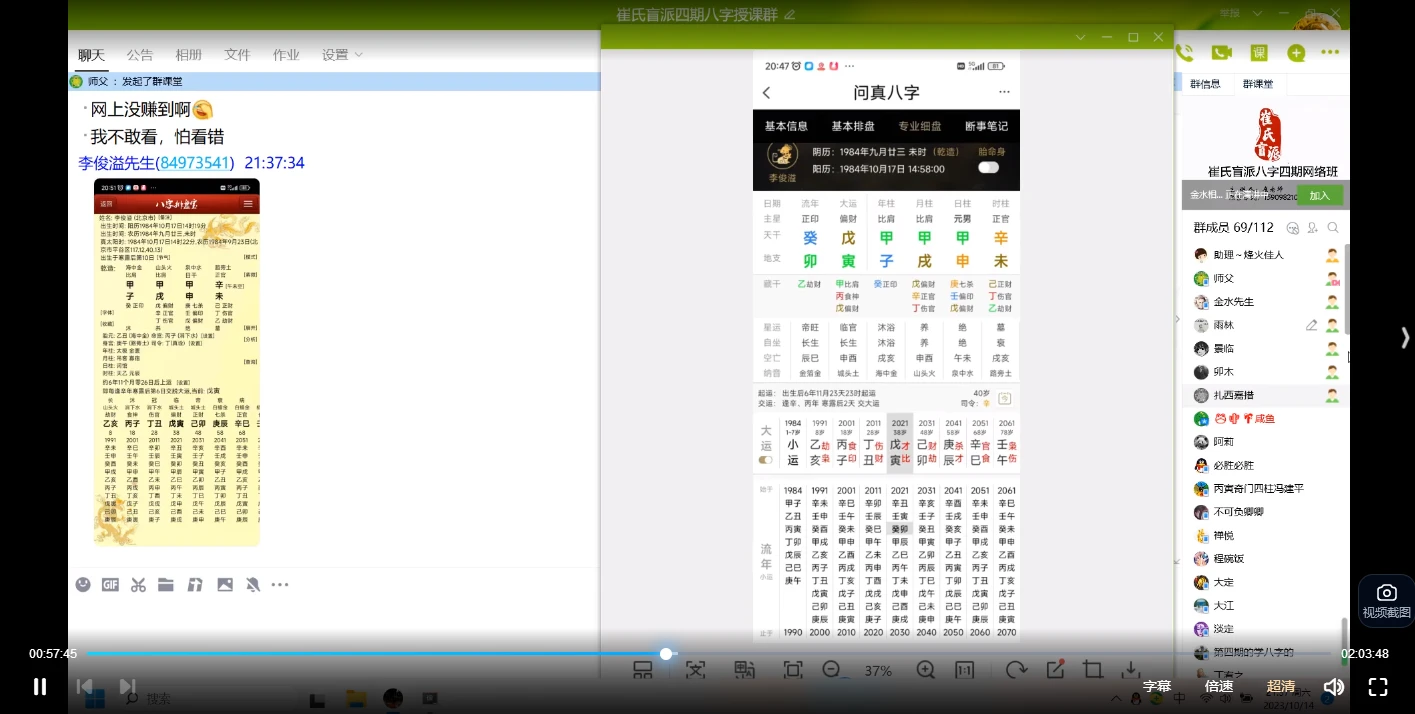Viewport: 1415px width, 714px height.
Task: Expand the chat window chevron on the right
Action: pyautogui.click(x=1080, y=36)
